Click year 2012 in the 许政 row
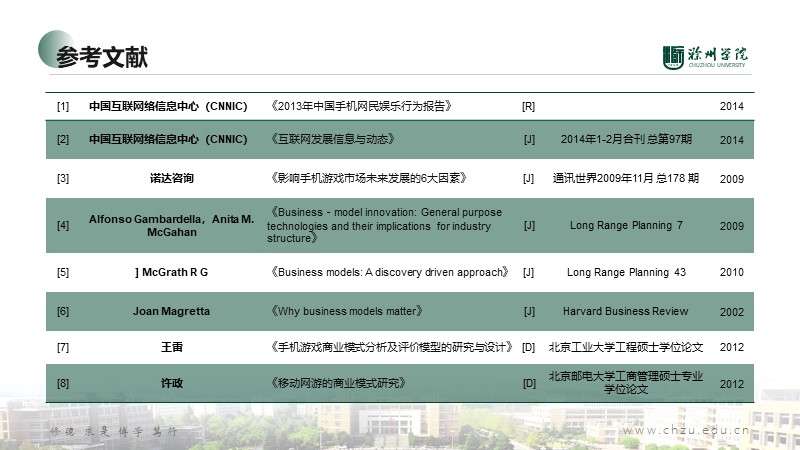 [x=732, y=384]
